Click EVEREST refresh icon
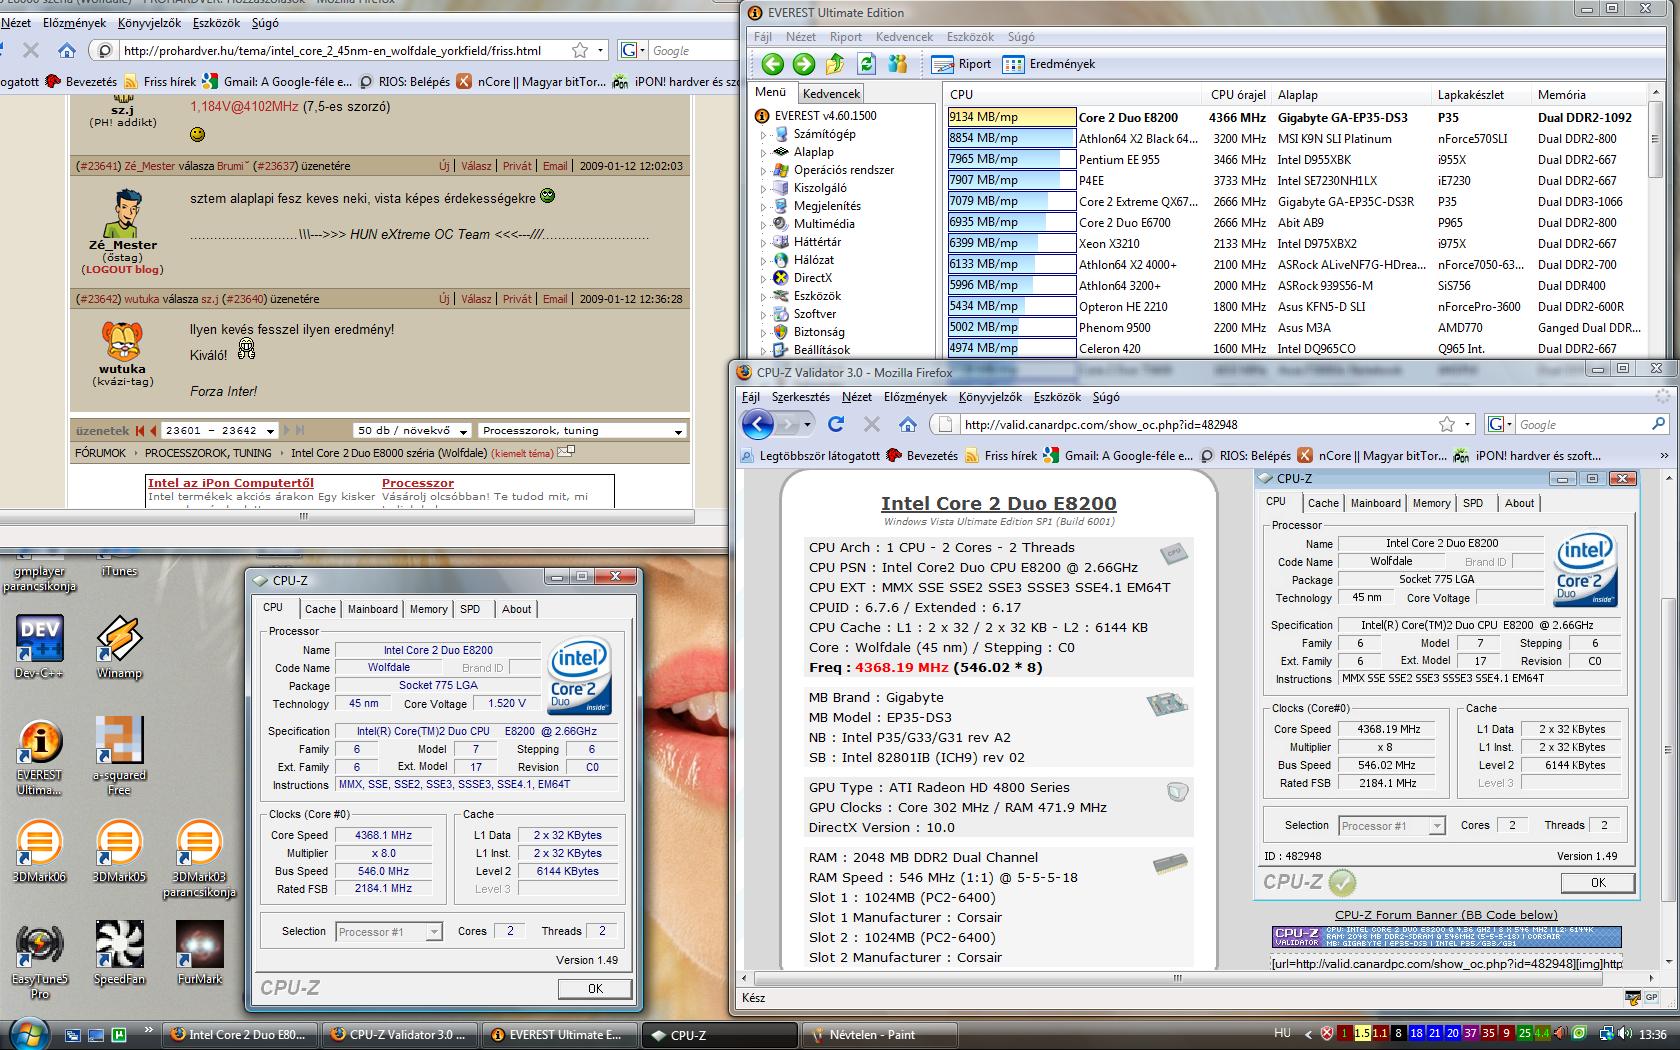The height and width of the screenshot is (1050, 1680). tap(866, 64)
